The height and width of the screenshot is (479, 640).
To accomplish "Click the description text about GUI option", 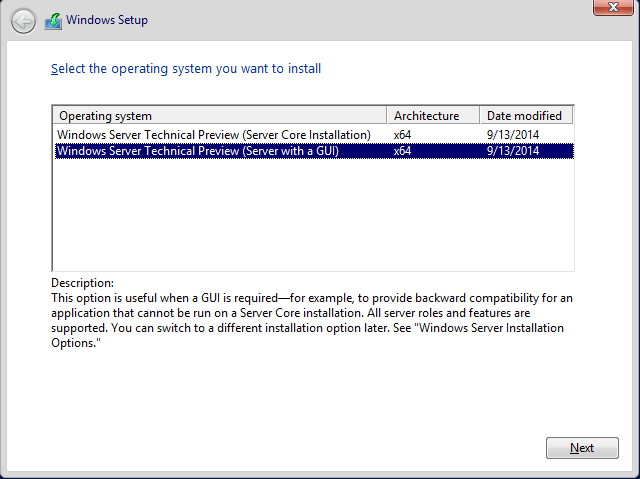I will point(312,320).
